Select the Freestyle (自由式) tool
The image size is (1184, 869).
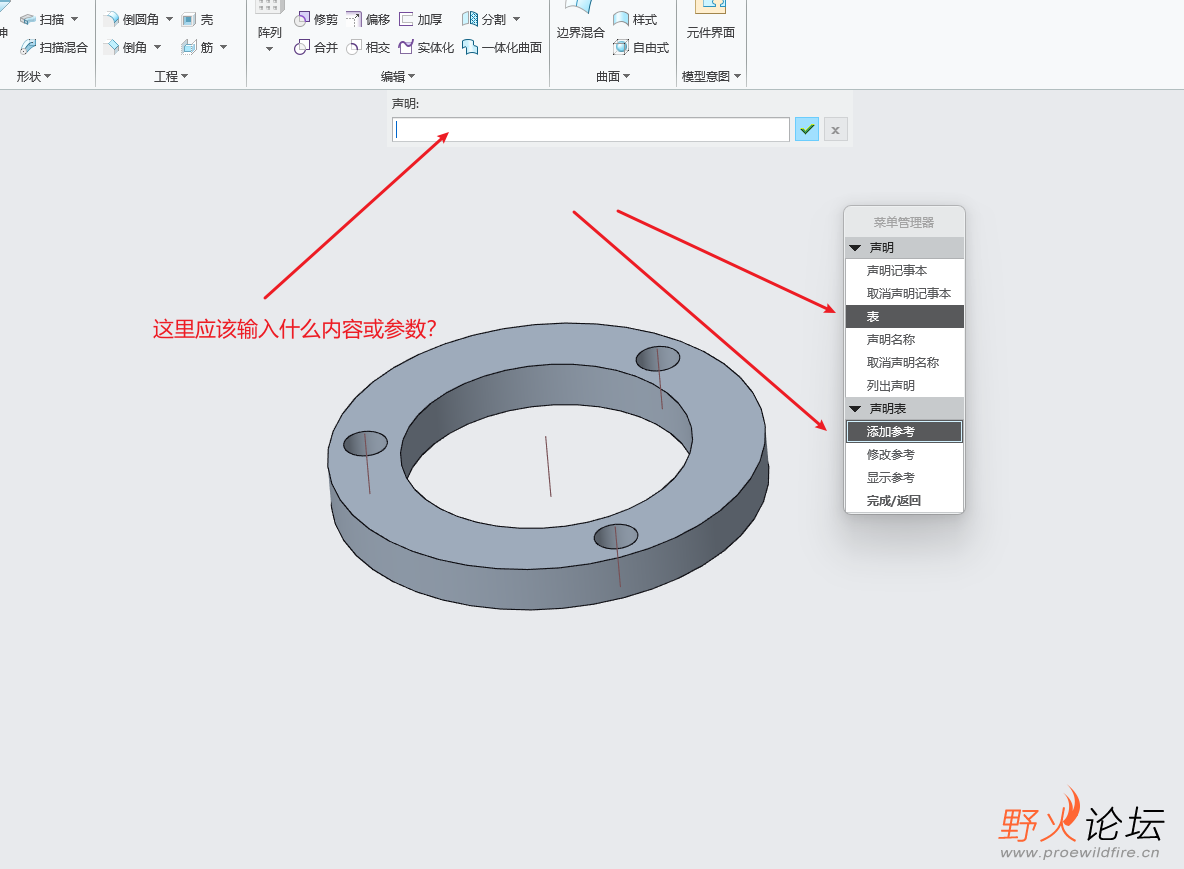[641, 47]
